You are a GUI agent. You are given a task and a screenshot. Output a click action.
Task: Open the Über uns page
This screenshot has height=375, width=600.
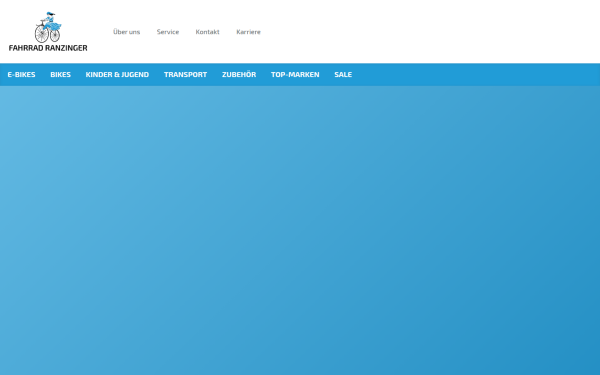pyautogui.click(x=126, y=32)
